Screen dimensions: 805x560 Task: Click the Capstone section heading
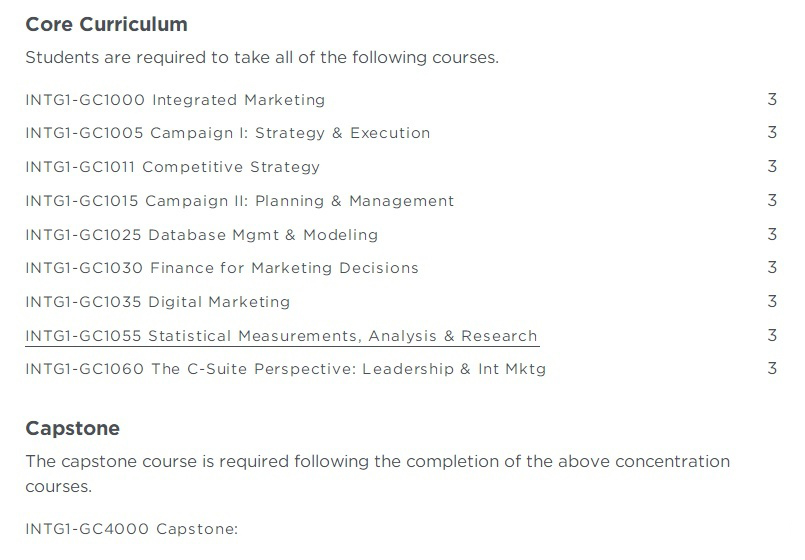pos(72,429)
